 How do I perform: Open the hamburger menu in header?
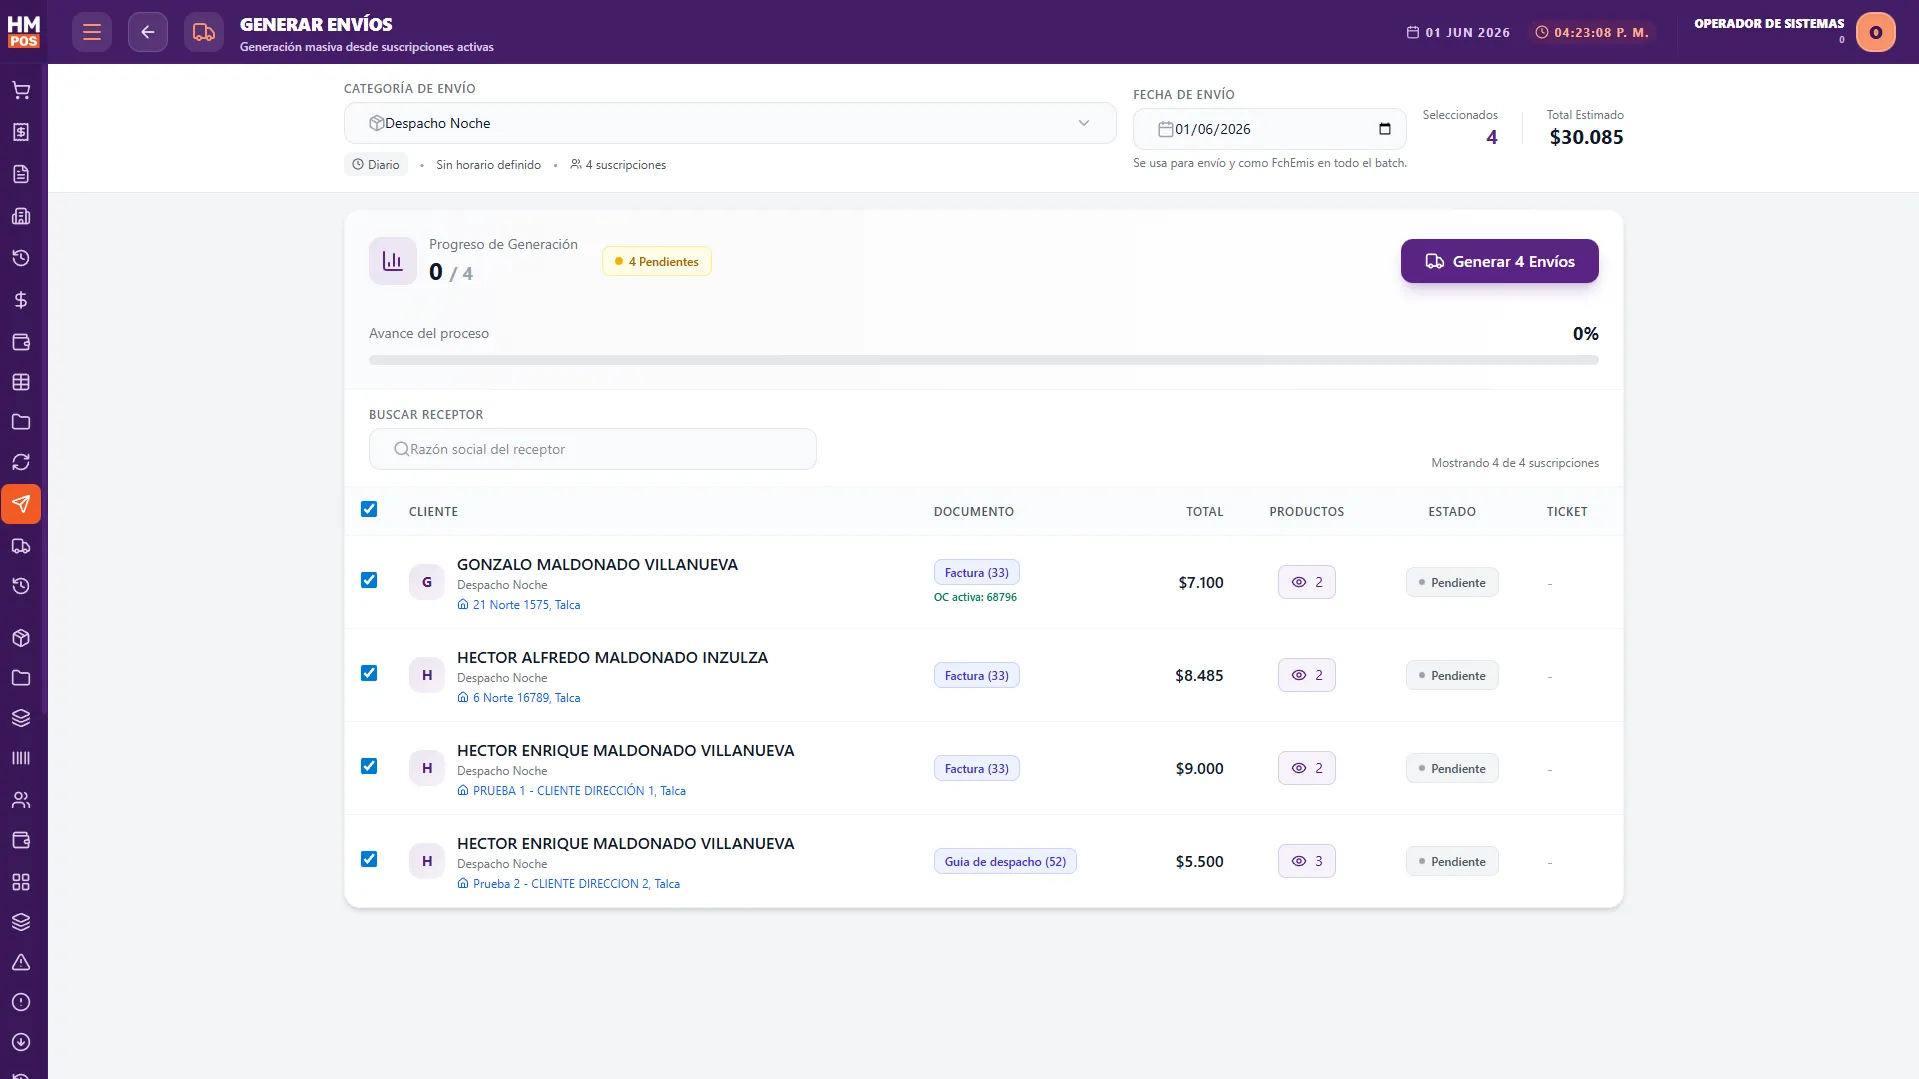tap(92, 32)
